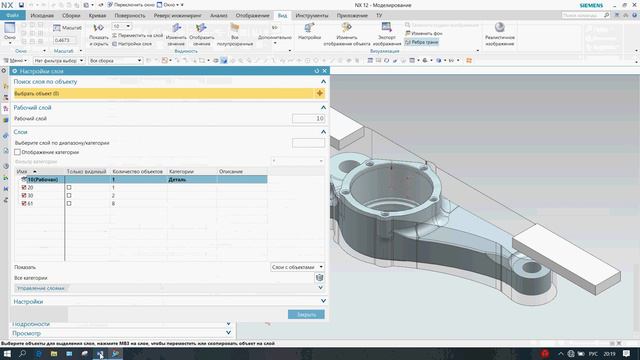Click Изменить фон command
The image size is (640, 360).
tap(424, 33)
